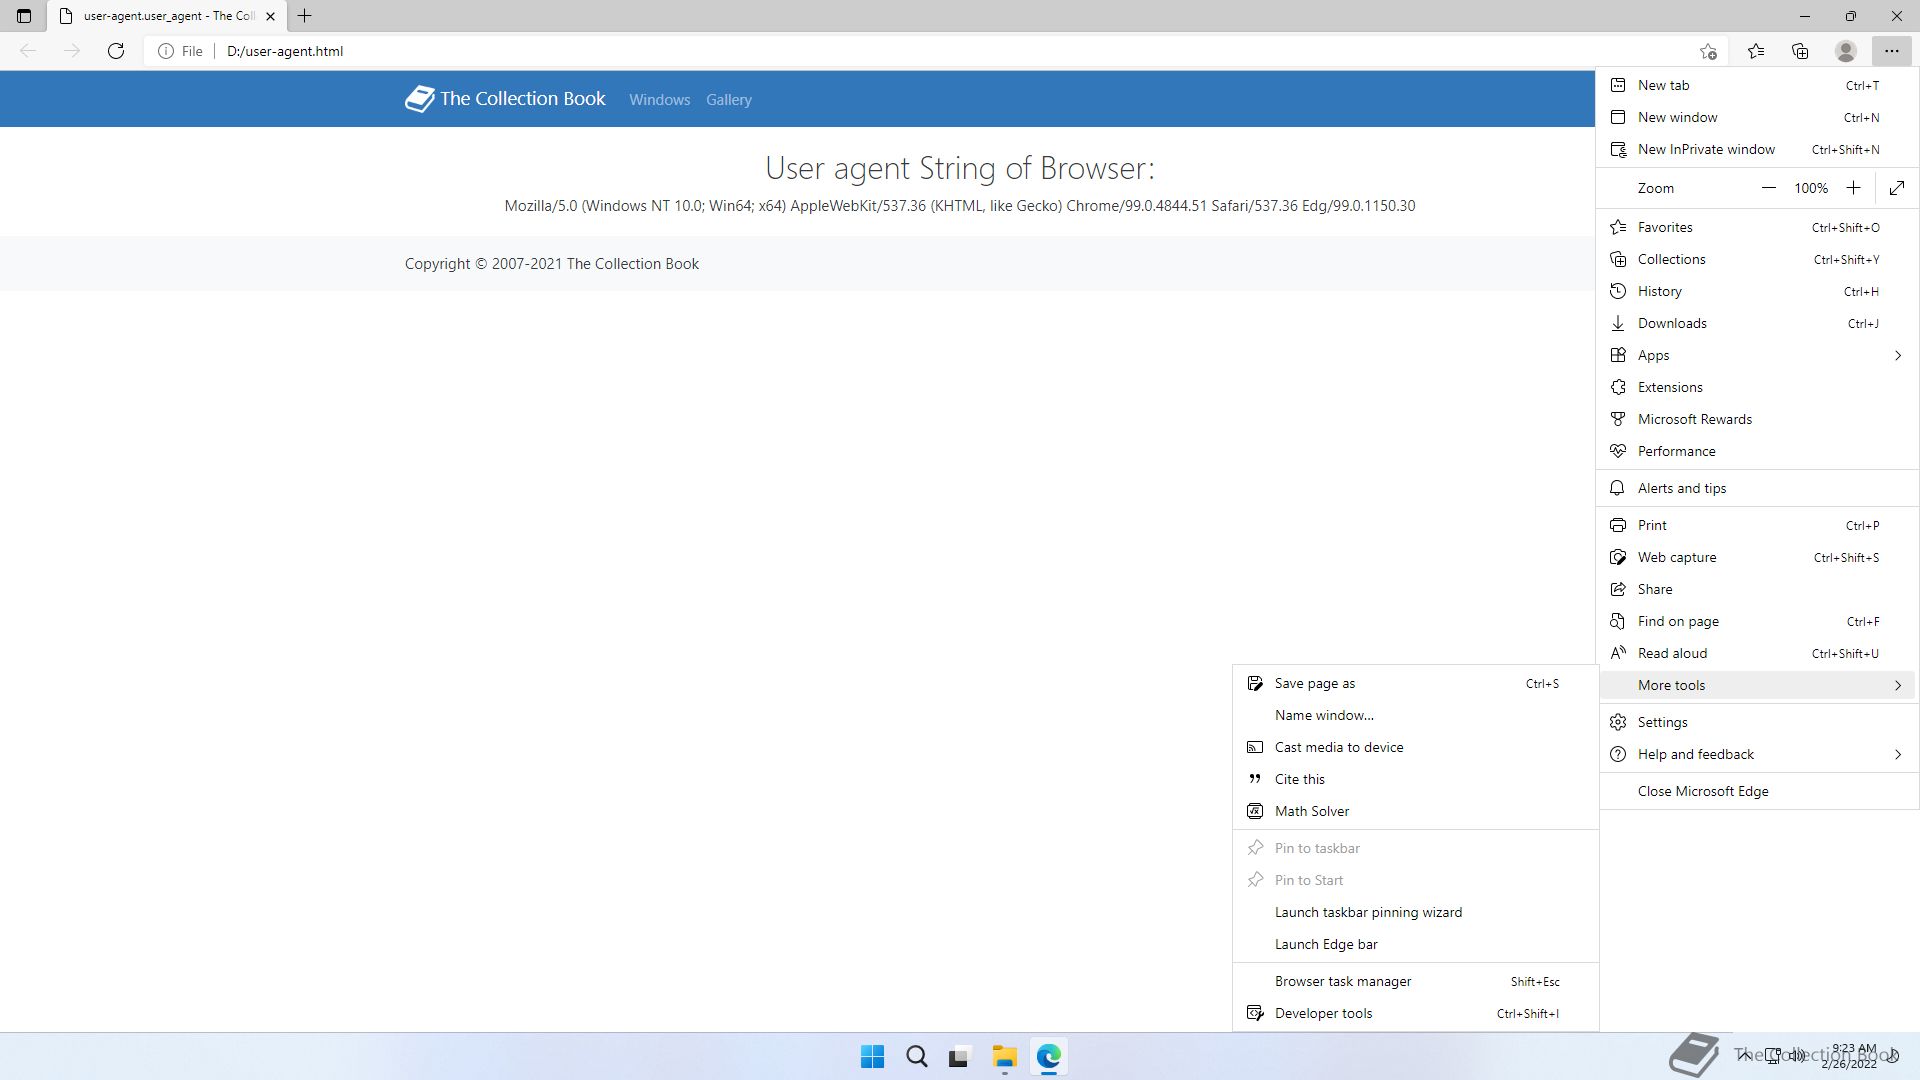Open the Collections toolbar icon
This screenshot has height=1080, width=1920.
(1800, 51)
